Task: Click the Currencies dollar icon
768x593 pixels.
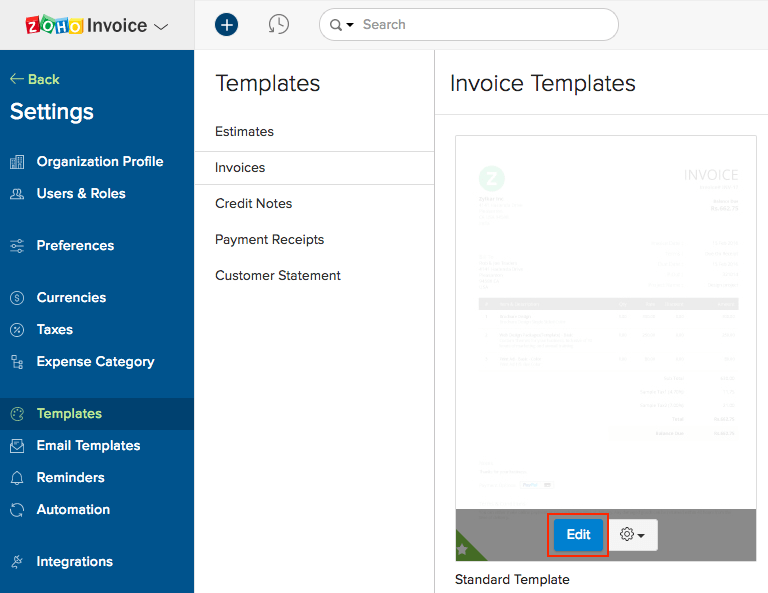Action: (x=17, y=298)
